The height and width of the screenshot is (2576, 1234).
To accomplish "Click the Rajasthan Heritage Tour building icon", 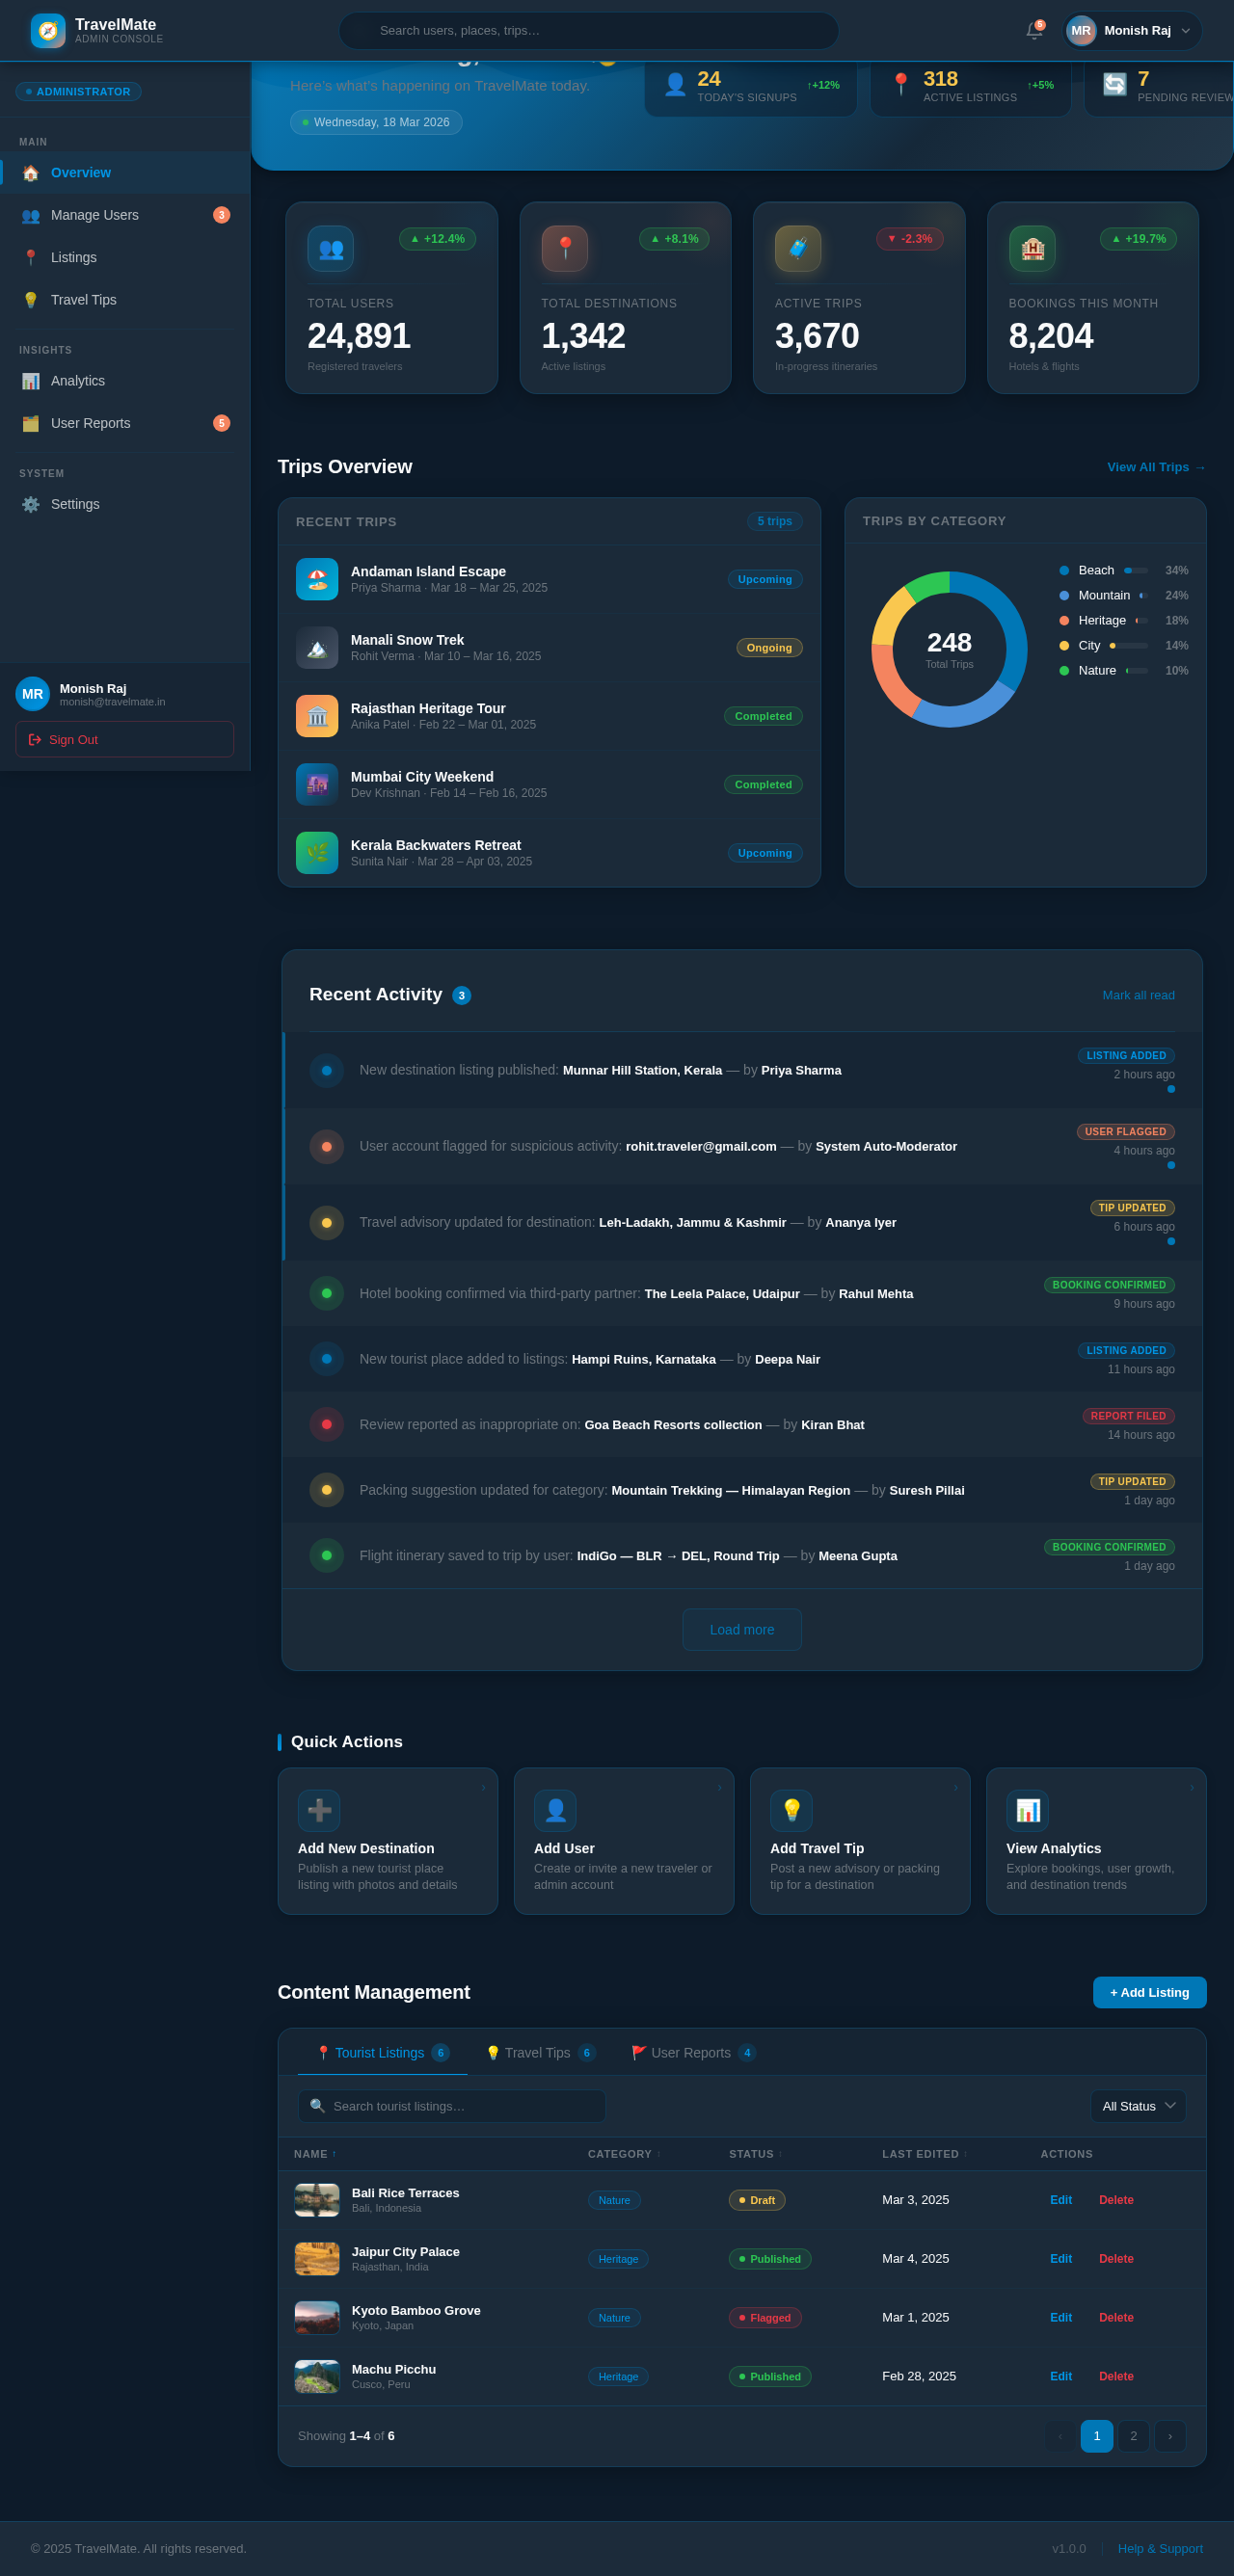I will [x=317, y=716].
